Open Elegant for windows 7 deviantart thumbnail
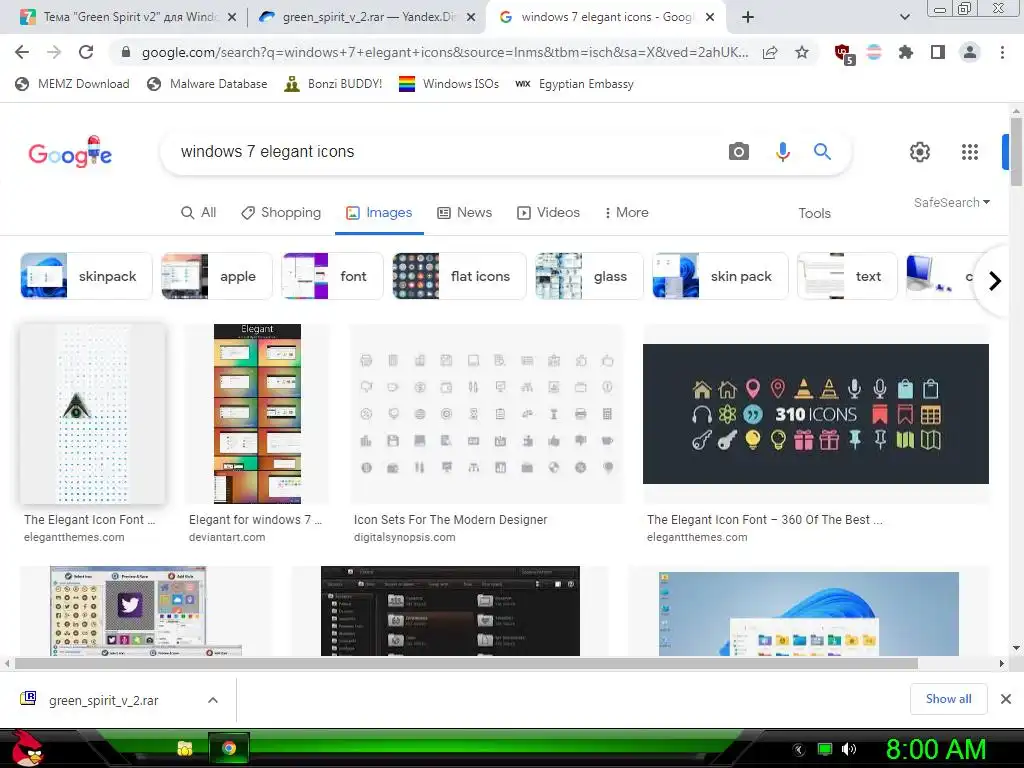1024x768 pixels. (257, 413)
